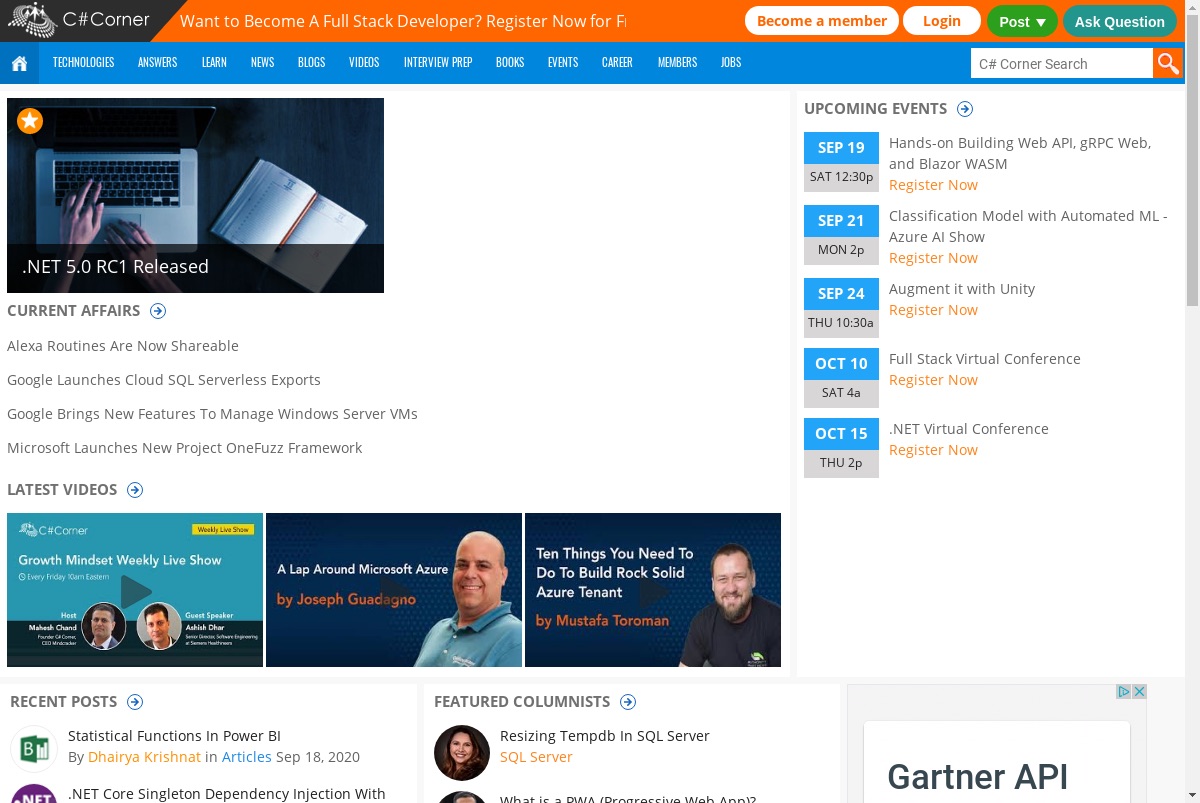The width and height of the screenshot is (1200, 803).
Task: Register Now for Augment it with Unity
Action: (x=933, y=310)
